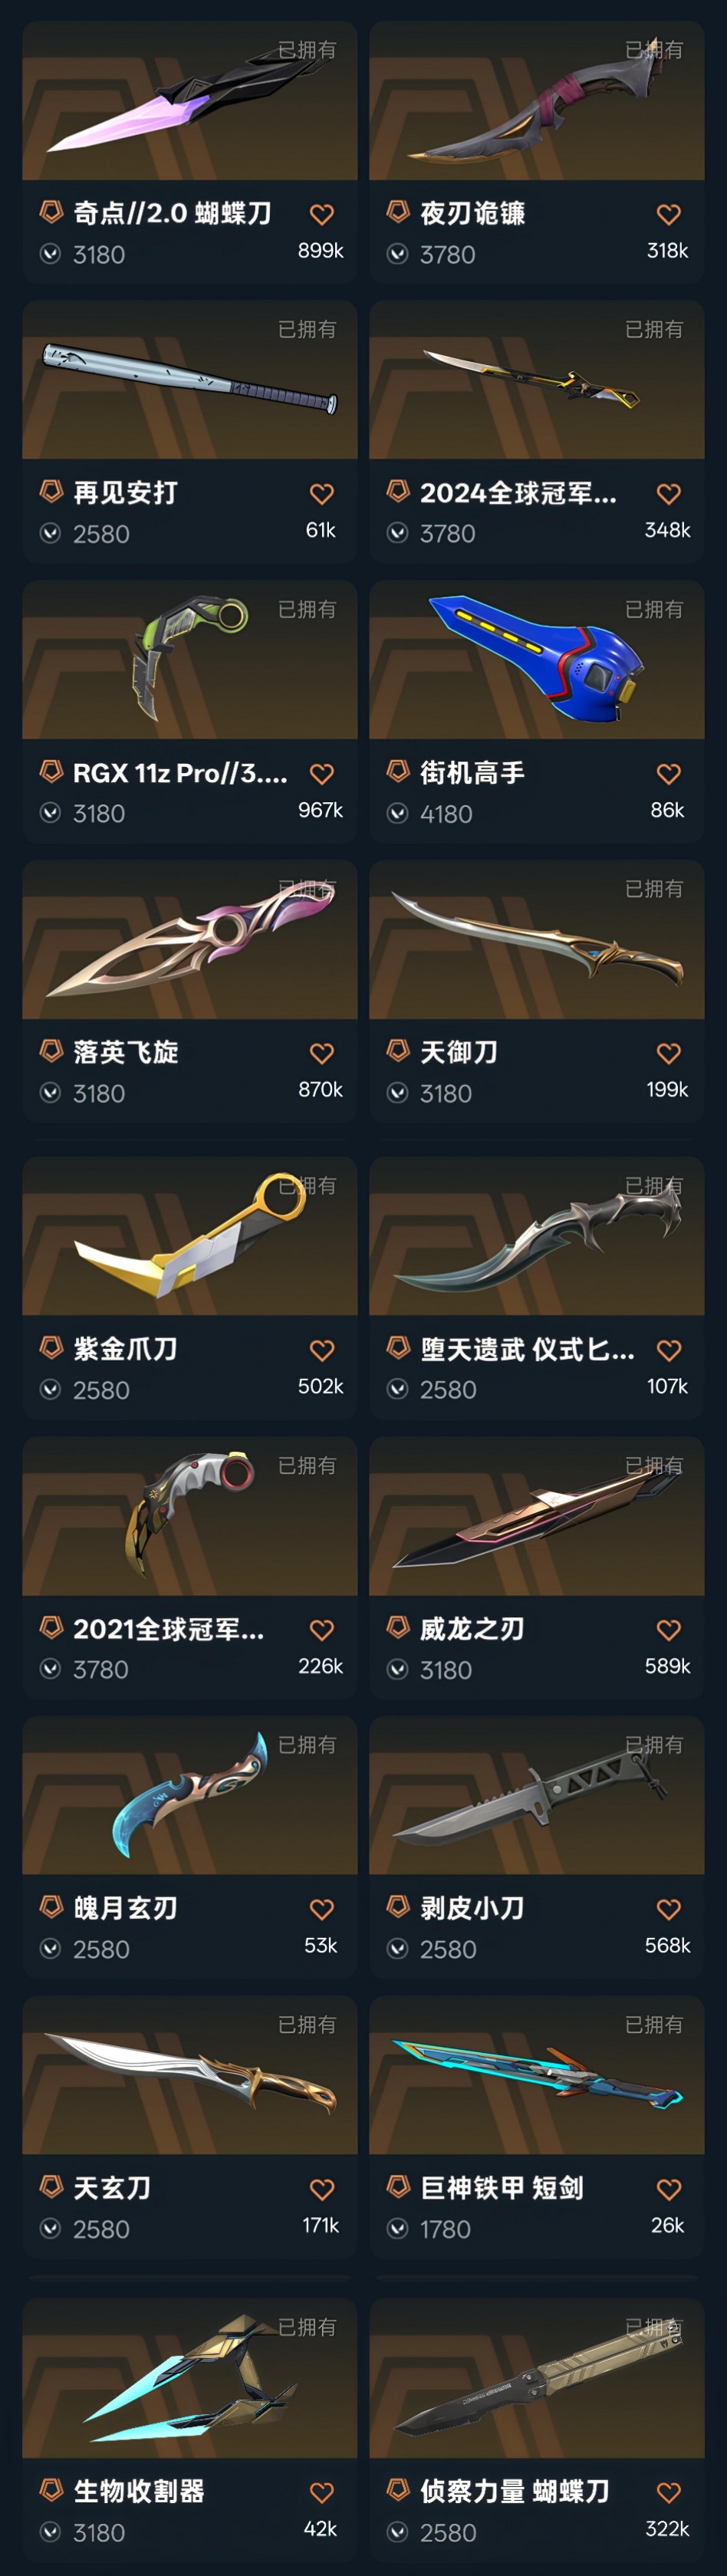Open the 2021全球冠军 skin title
This screenshot has height=2576, width=727.
[168, 1629]
